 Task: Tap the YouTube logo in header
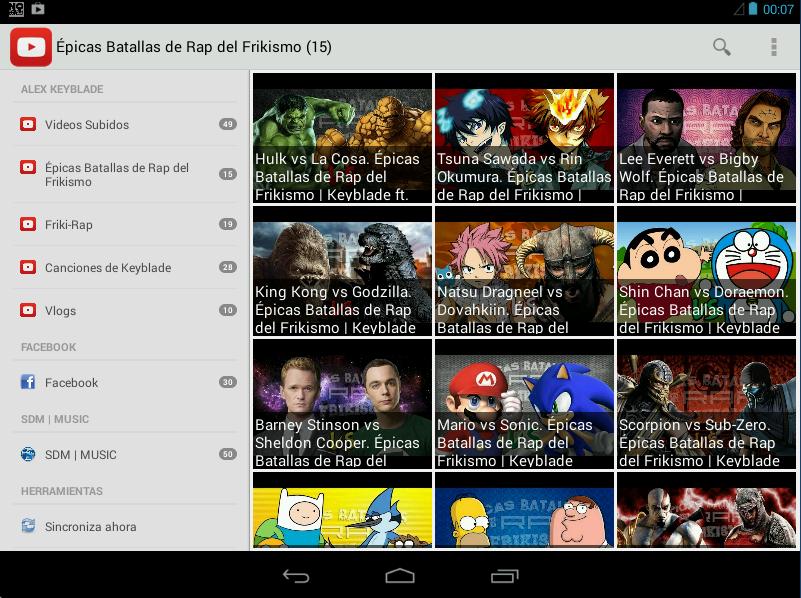click(x=31, y=47)
